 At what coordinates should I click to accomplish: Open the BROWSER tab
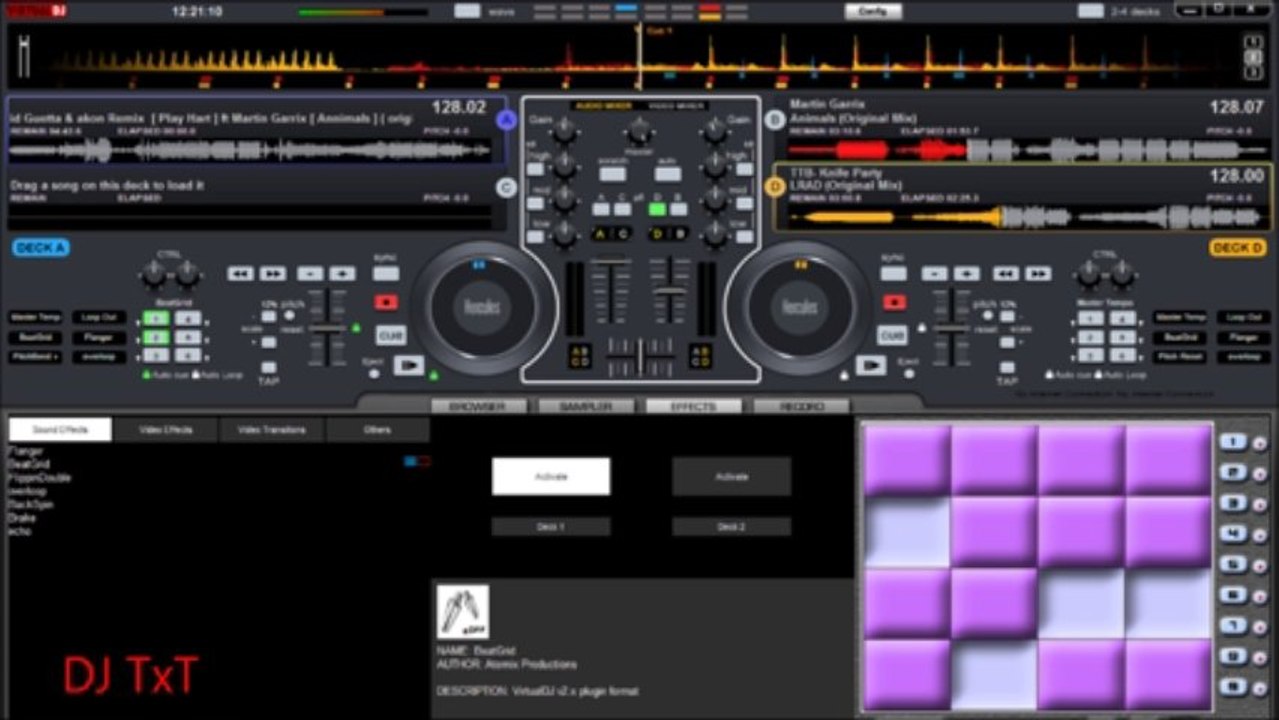[x=479, y=406]
